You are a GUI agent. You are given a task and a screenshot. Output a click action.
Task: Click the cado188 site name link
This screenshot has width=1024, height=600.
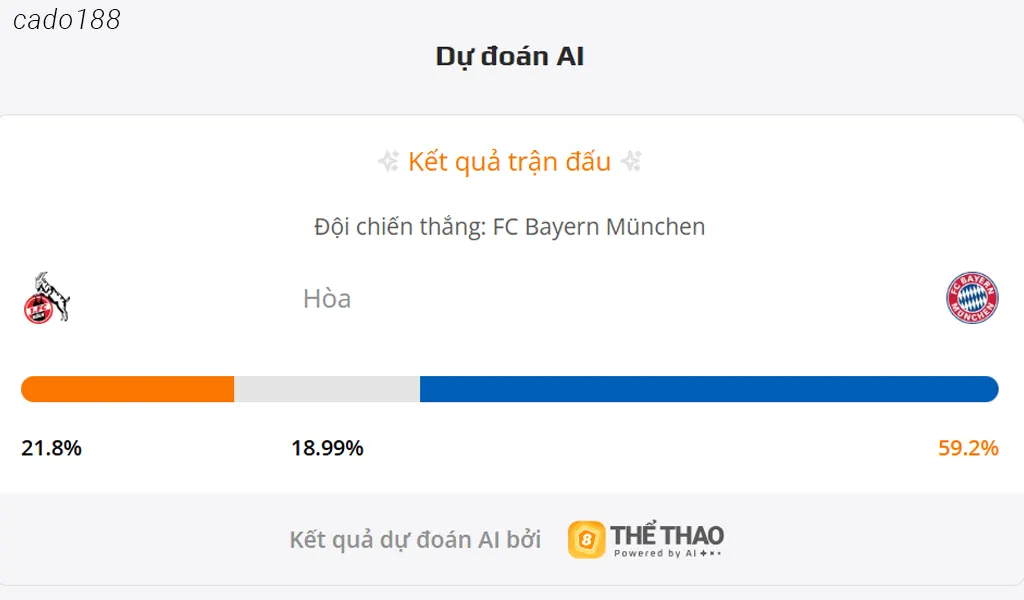pyautogui.click(x=68, y=19)
